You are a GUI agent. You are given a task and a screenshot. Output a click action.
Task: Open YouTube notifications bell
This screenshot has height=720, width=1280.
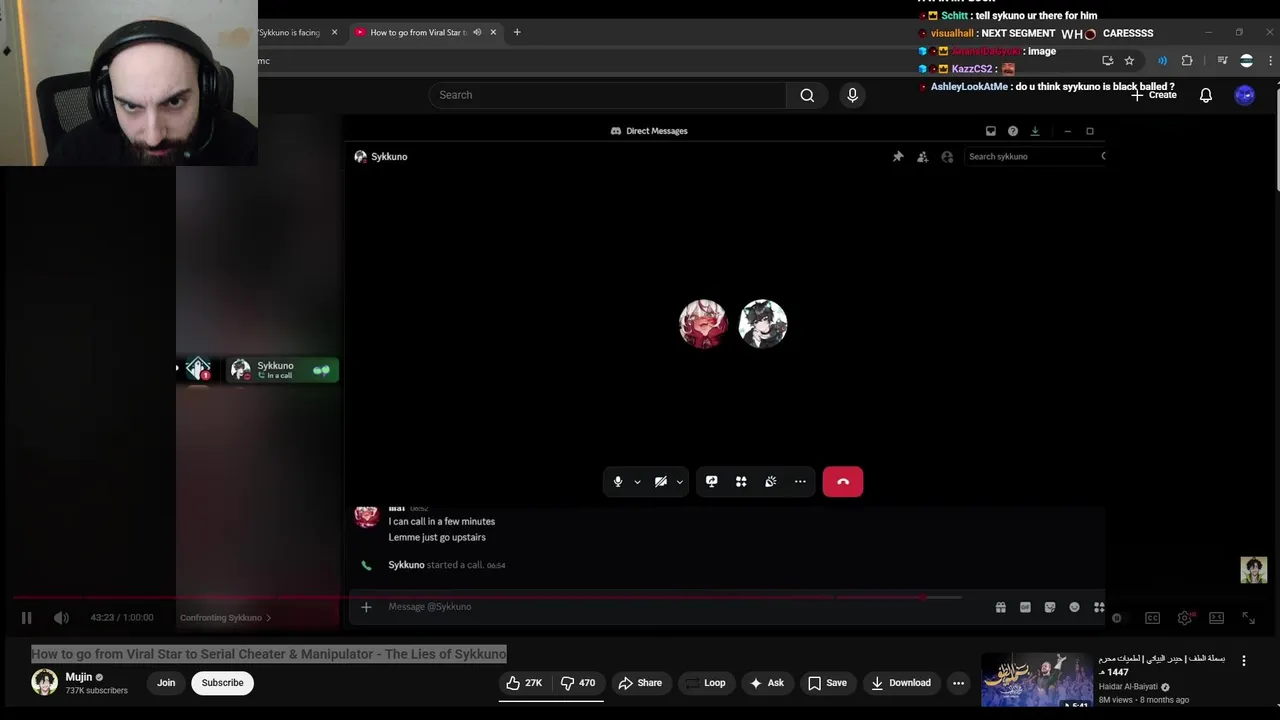(1206, 95)
